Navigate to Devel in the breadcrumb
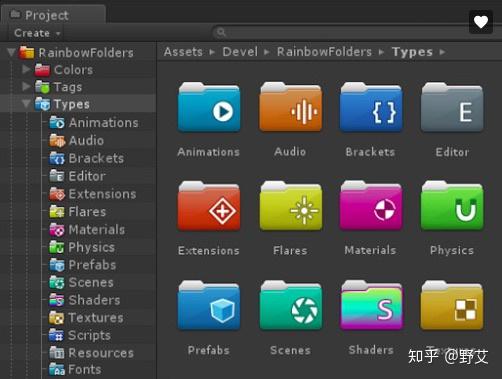This screenshot has width=502, height=379. pos(240,52)
